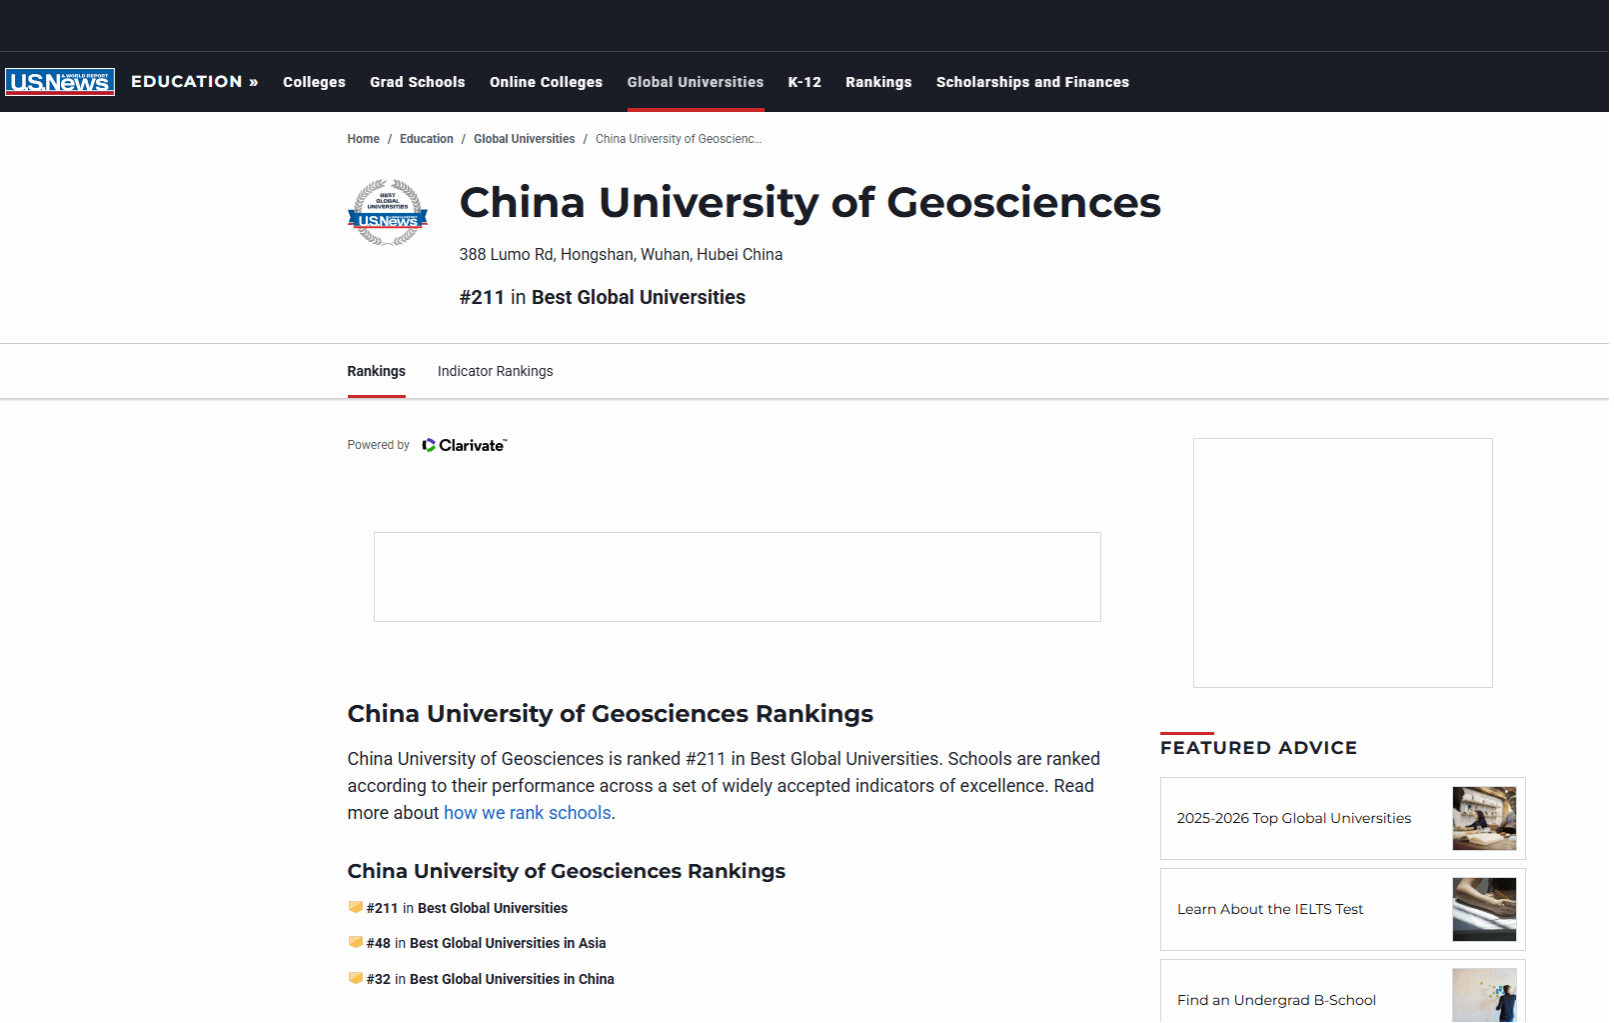Open the EDUCATION » section link
The height and width of the screenshot is (1023, 1614).
click(195, 82)
